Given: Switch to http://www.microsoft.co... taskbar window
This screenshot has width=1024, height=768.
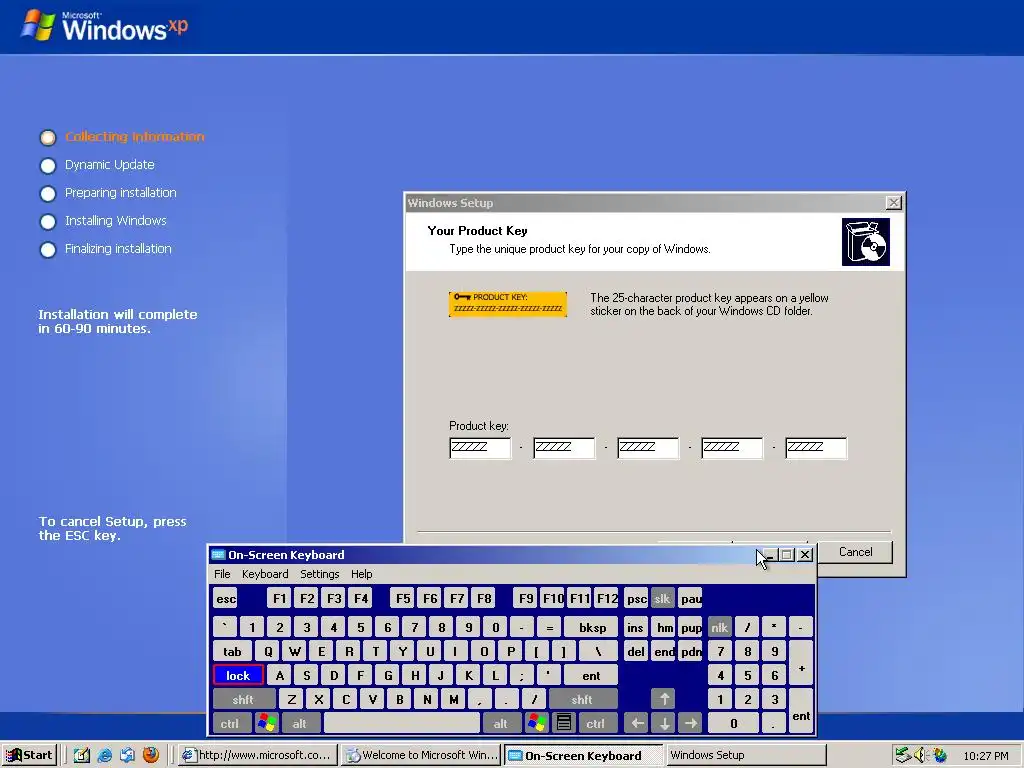Looking at the screenshot, I should point(259,755).
